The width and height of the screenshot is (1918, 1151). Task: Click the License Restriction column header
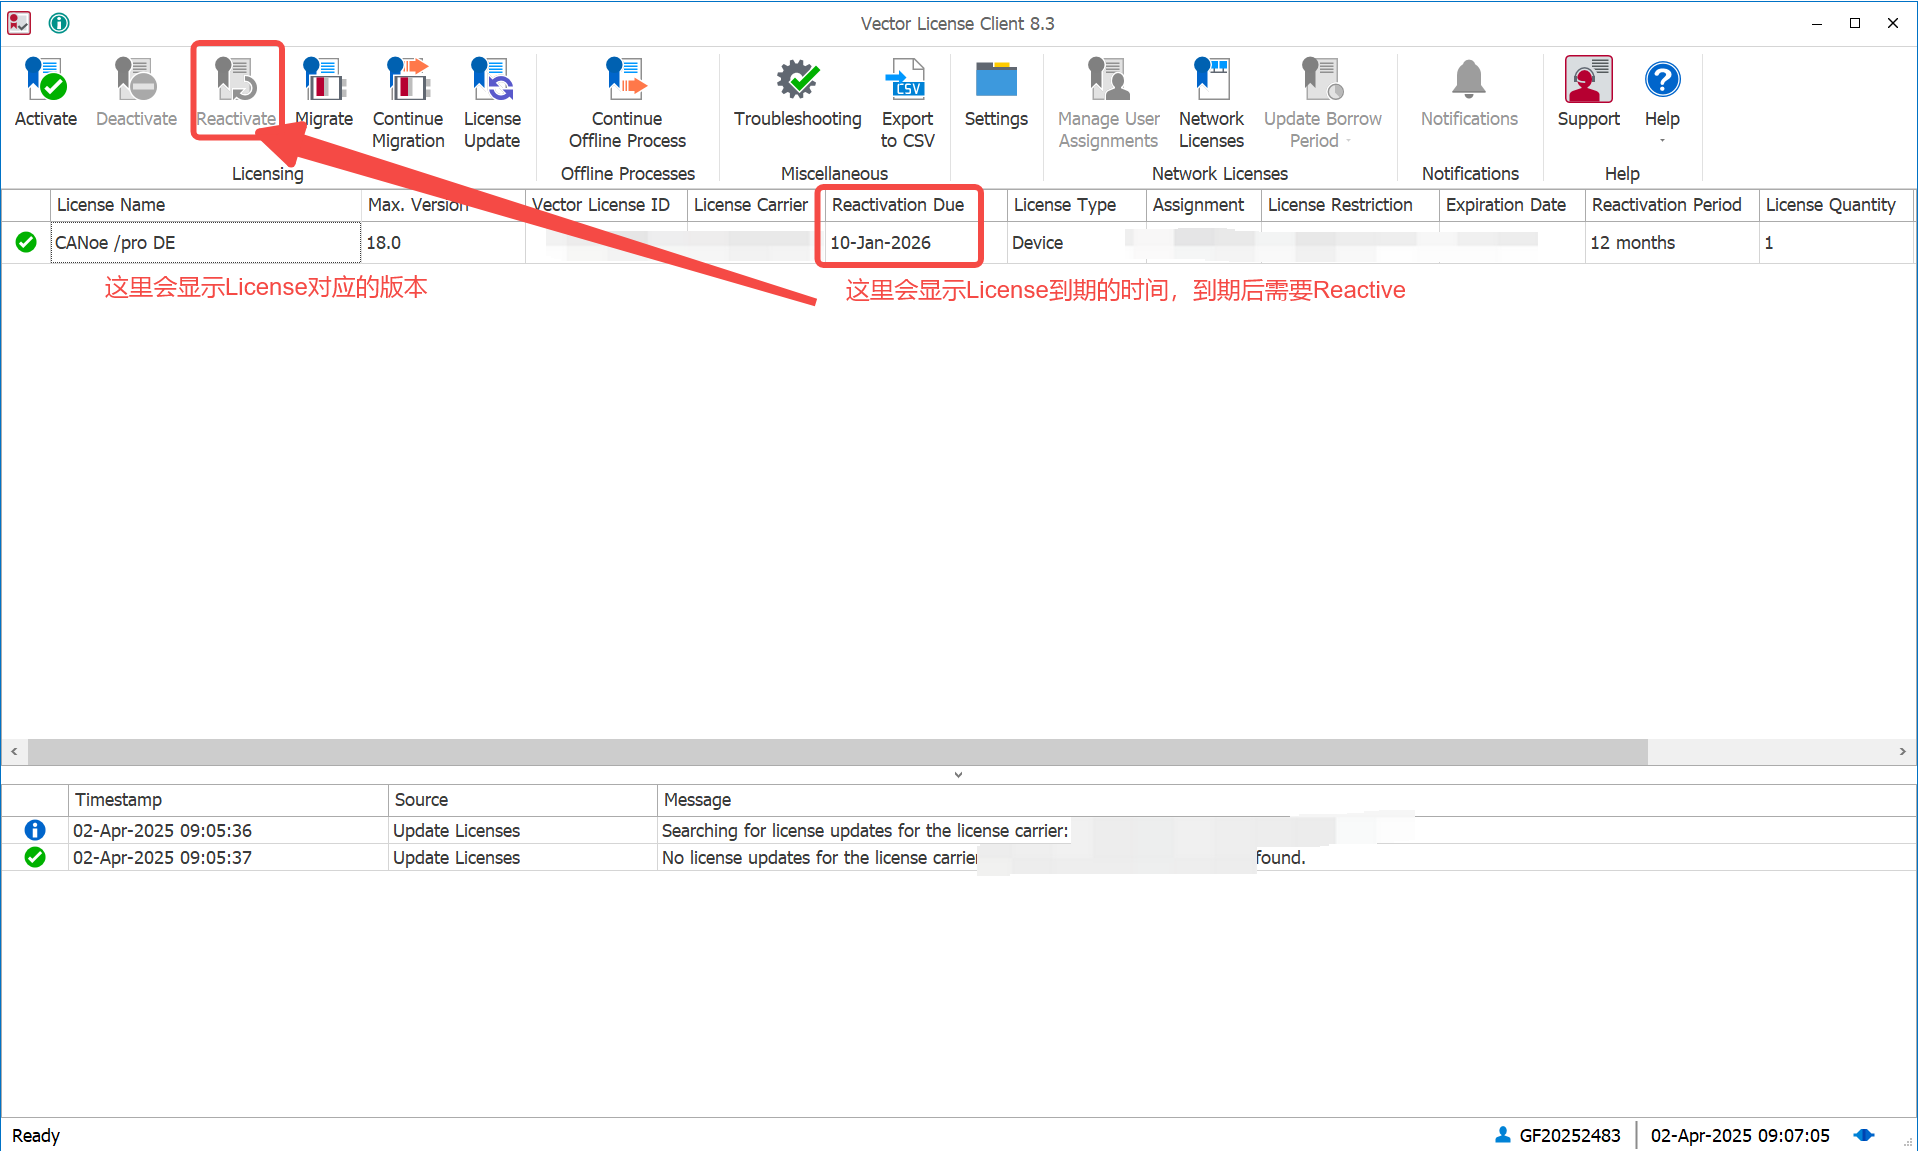click(x=1351, y=205)
